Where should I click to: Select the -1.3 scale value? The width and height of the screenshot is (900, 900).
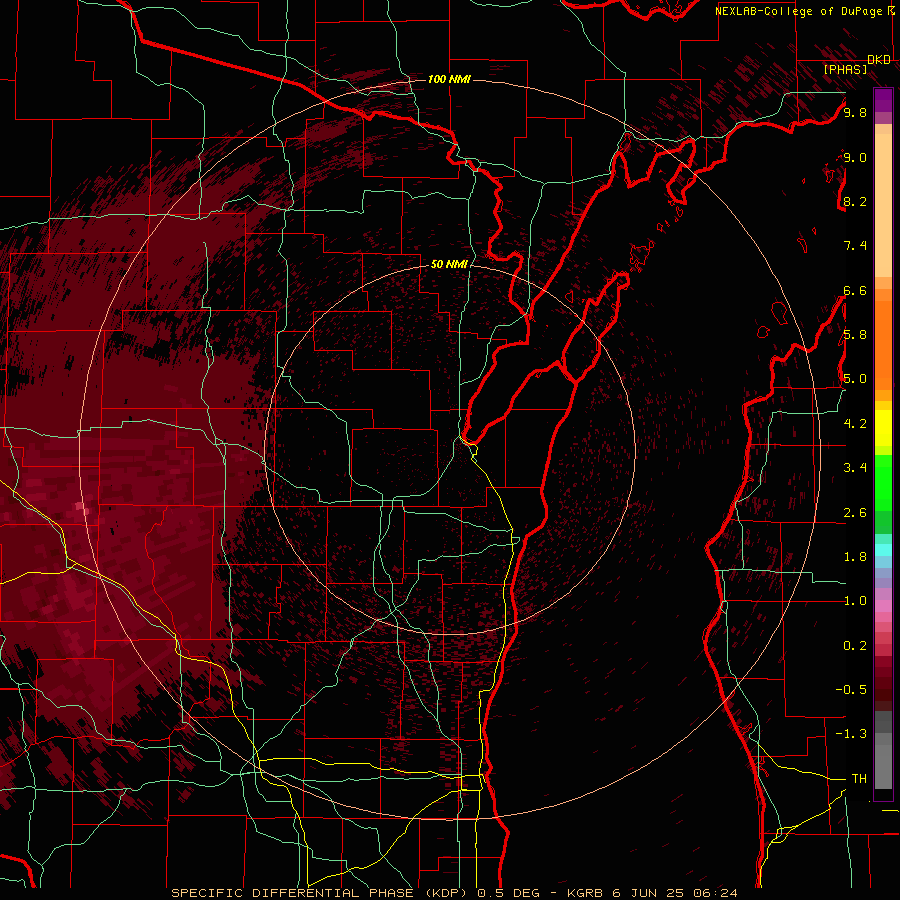pos(851,734)
